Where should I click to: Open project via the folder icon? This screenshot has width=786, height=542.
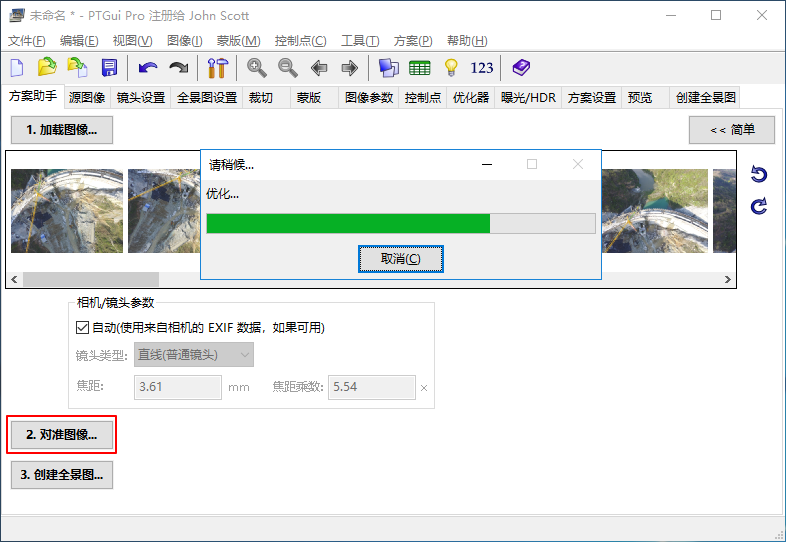pyautogui.click(x=47, y=67)
